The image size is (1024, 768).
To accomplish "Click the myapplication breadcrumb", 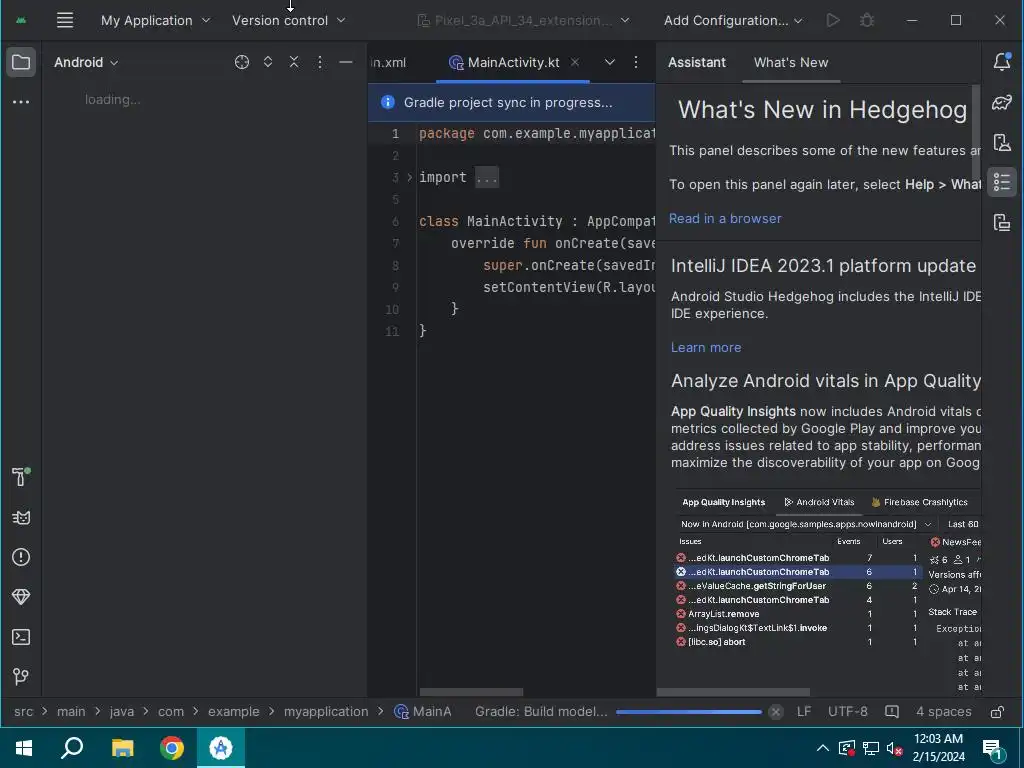I will pyautogui.click(x=326, y=712).
